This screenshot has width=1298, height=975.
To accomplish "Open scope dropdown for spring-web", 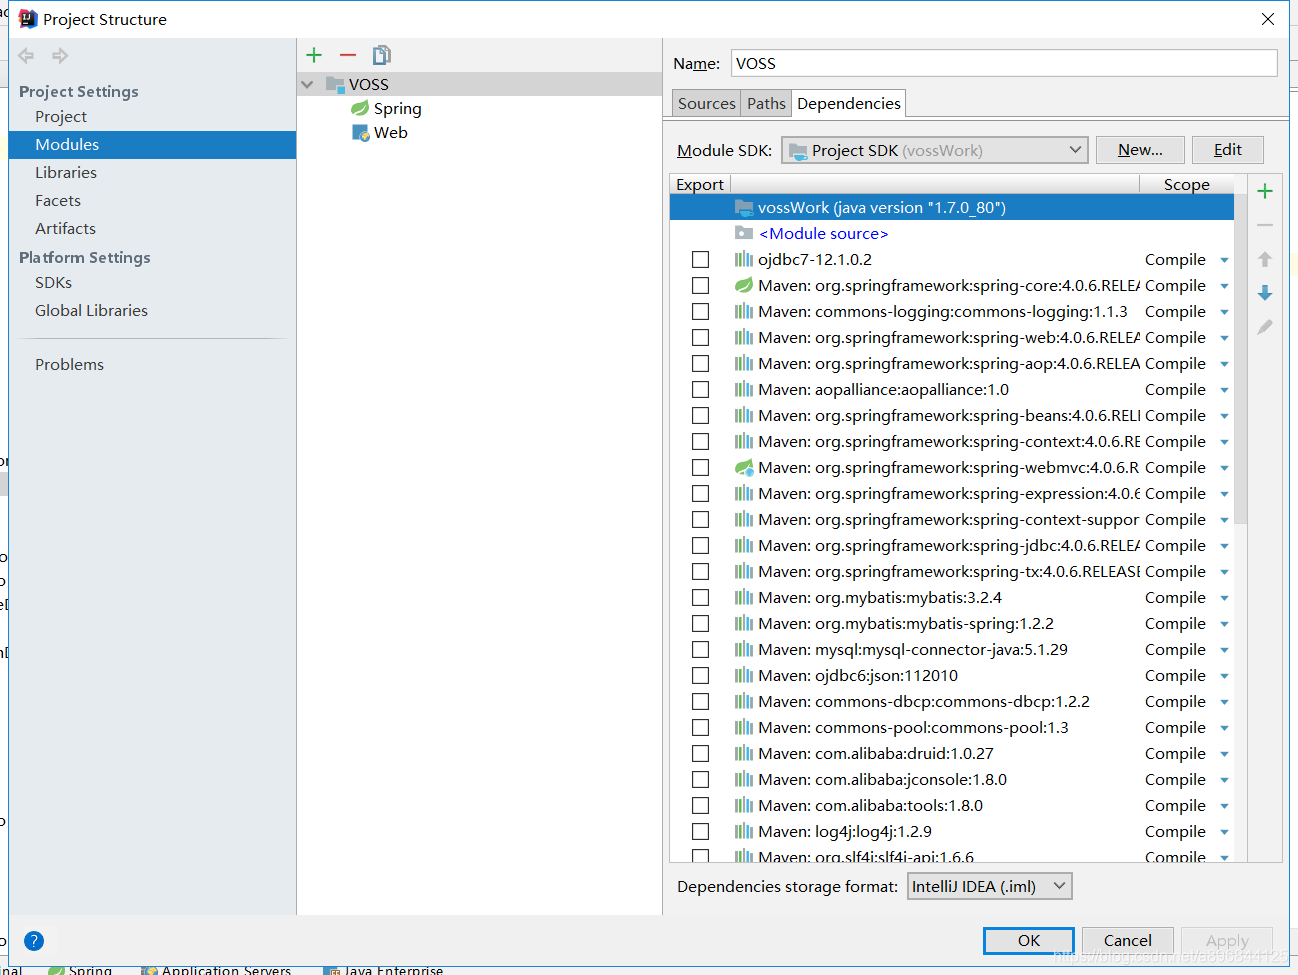I will 1224,338.
